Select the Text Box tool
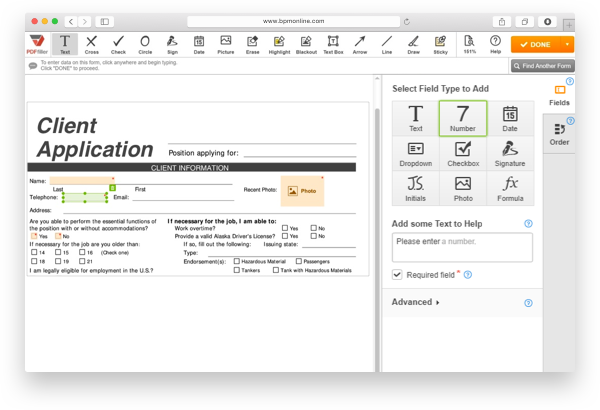 [x=333, y=44]
